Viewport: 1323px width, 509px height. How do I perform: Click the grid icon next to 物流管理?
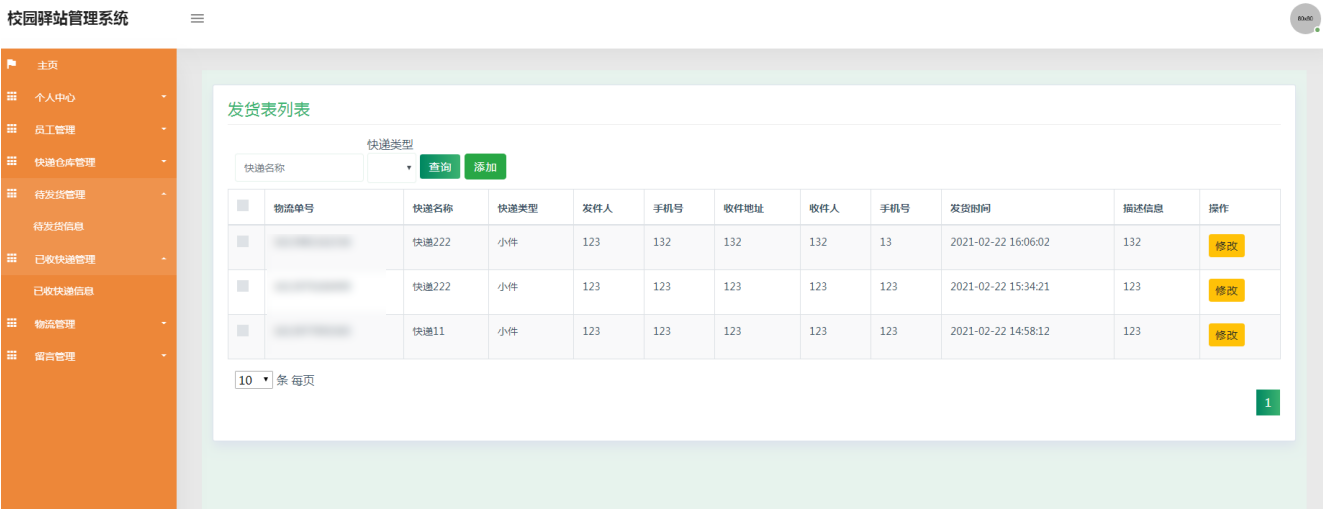(x=12, y=323)
